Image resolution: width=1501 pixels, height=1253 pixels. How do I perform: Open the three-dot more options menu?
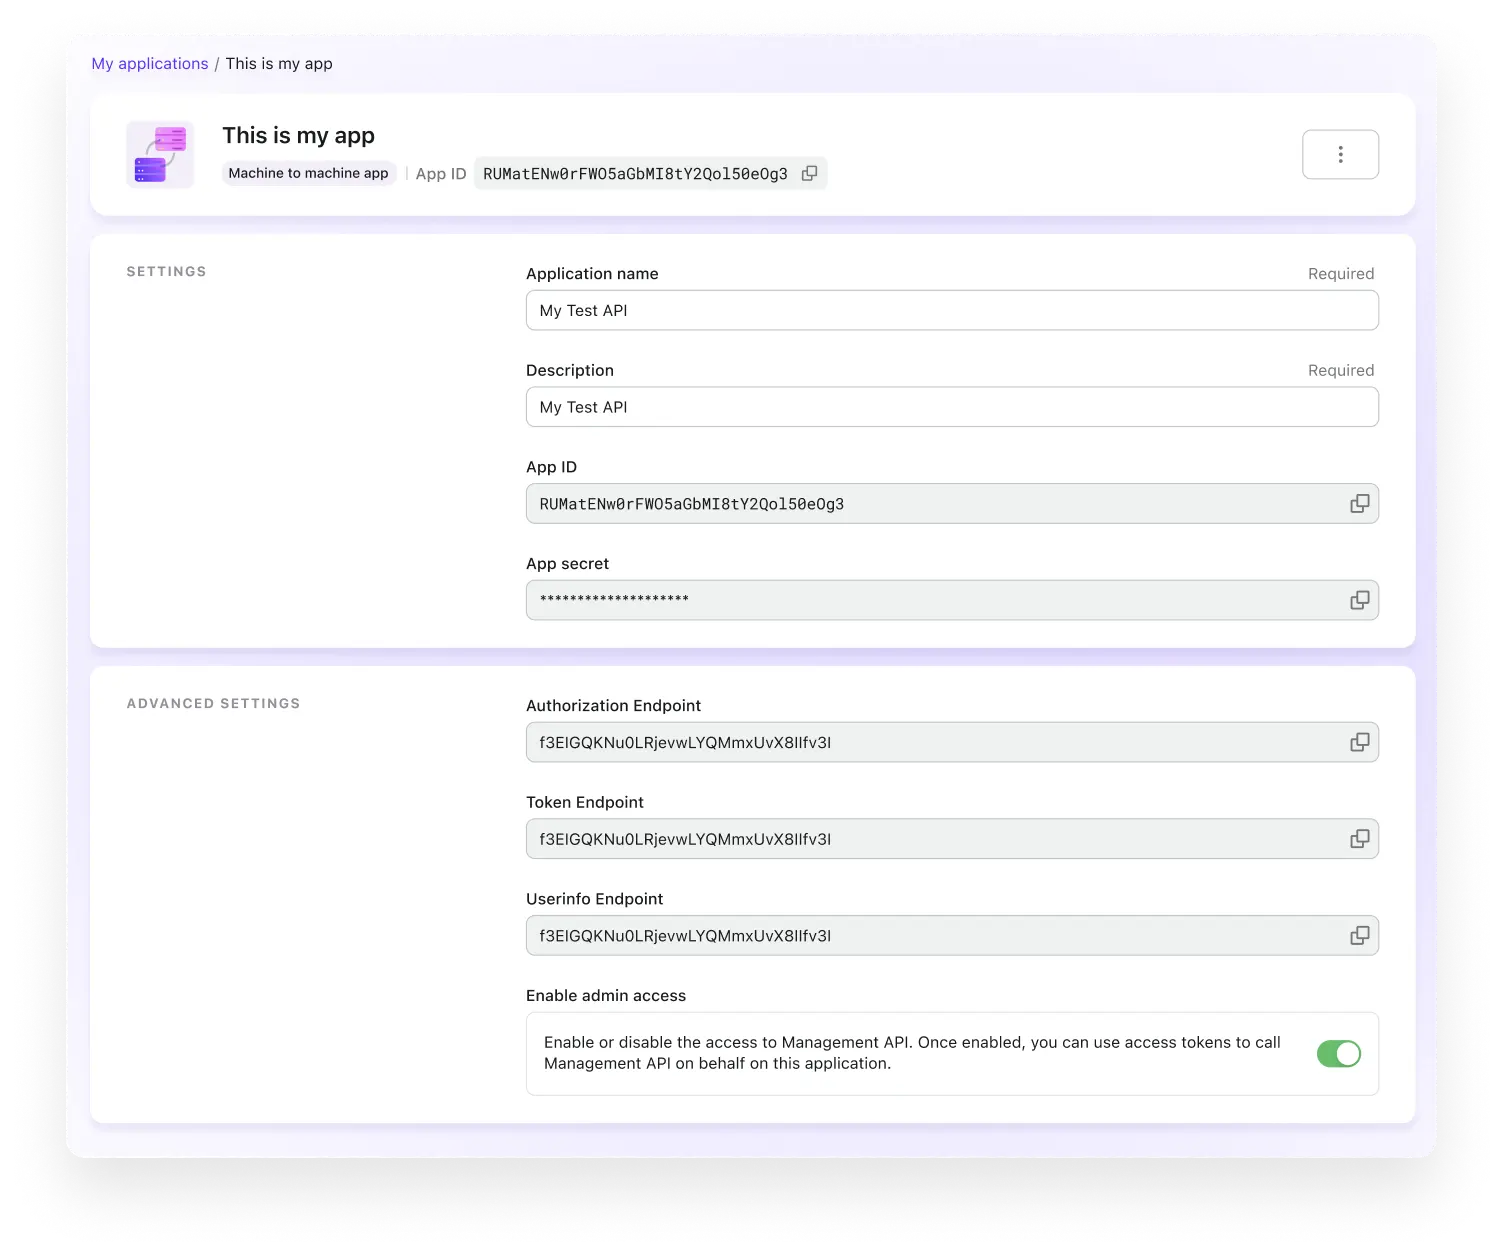point(1340,154)
